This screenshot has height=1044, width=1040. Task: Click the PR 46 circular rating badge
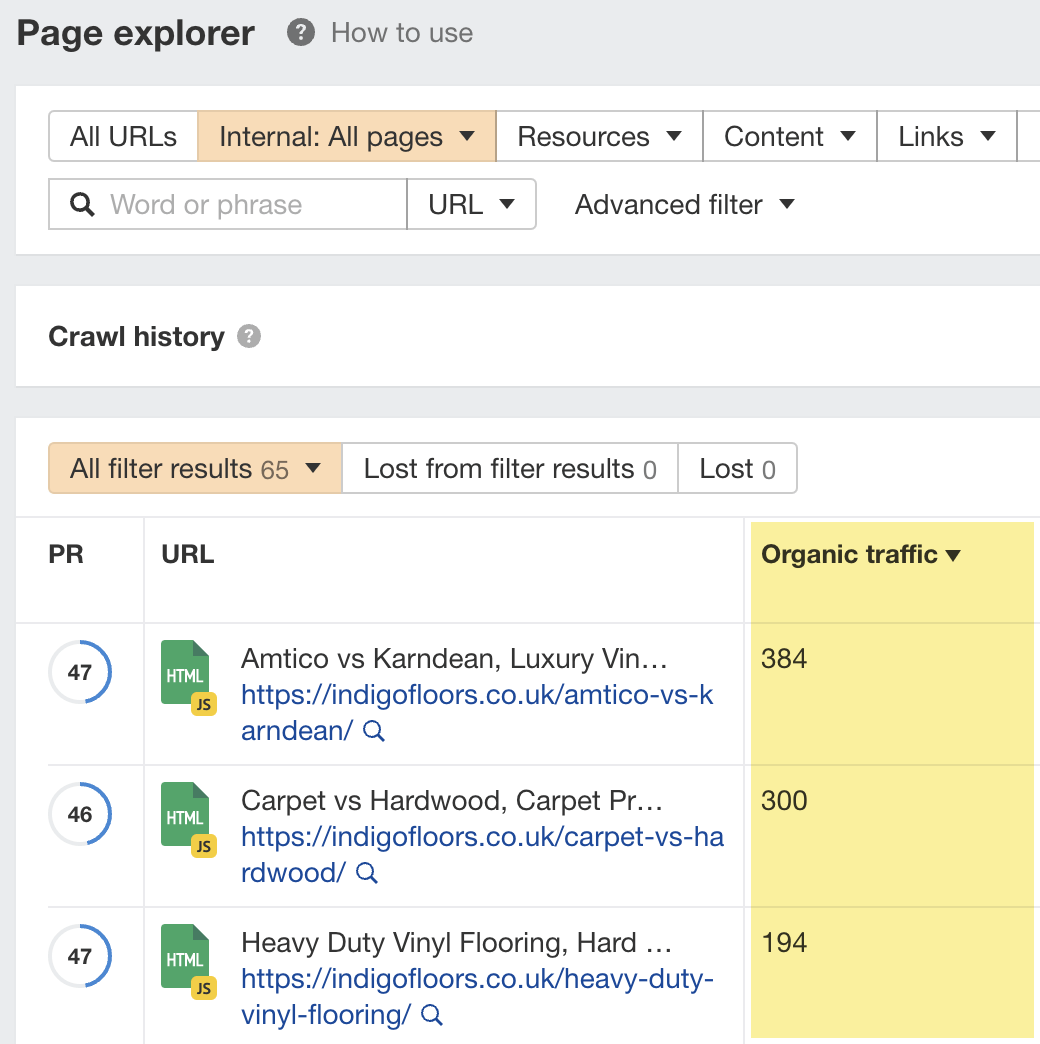tap(80, 814)
